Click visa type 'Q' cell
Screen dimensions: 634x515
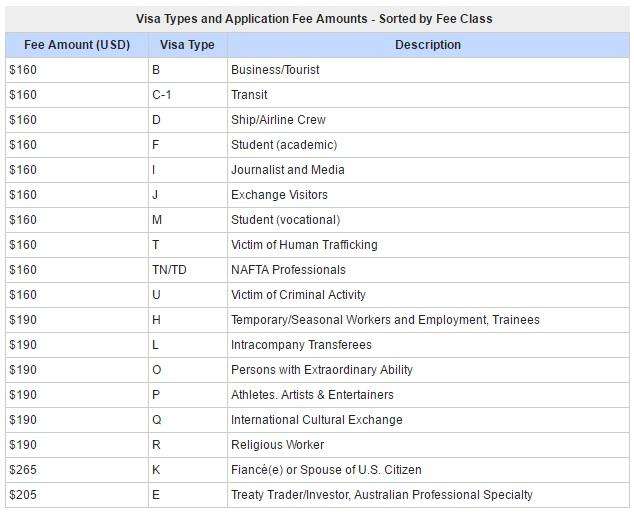tap(188, 420)
